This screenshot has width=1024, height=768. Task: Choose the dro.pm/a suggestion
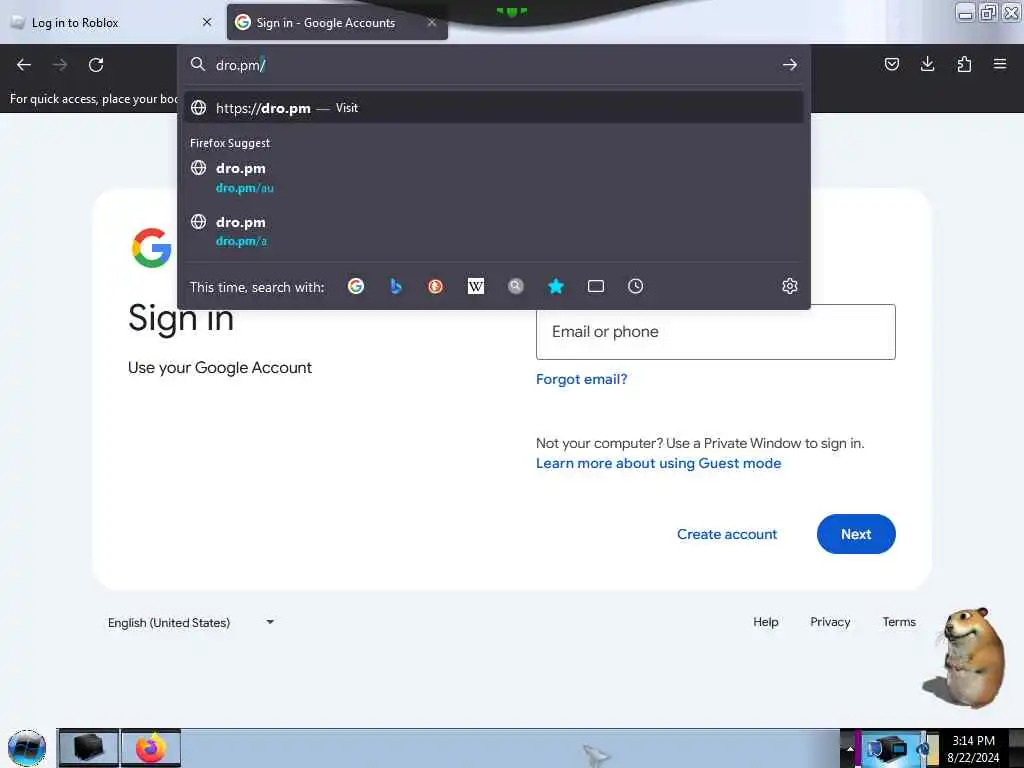pos(494,231)
